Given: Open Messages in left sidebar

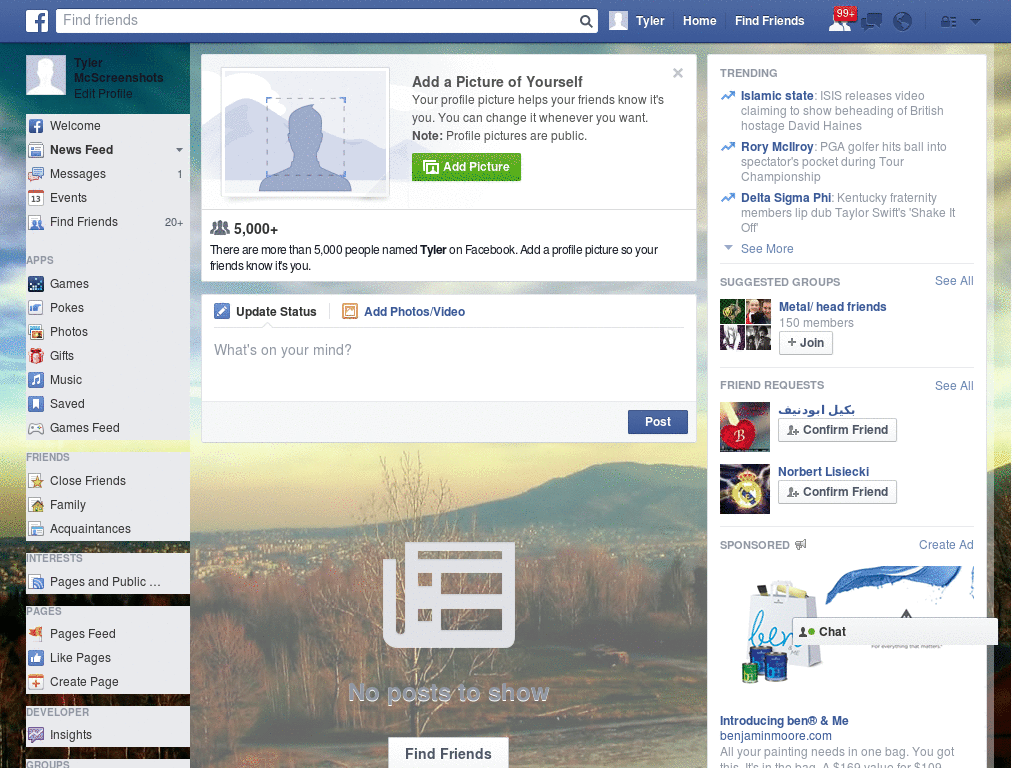Looking at the screenshot, I should (x=108, y=174).
